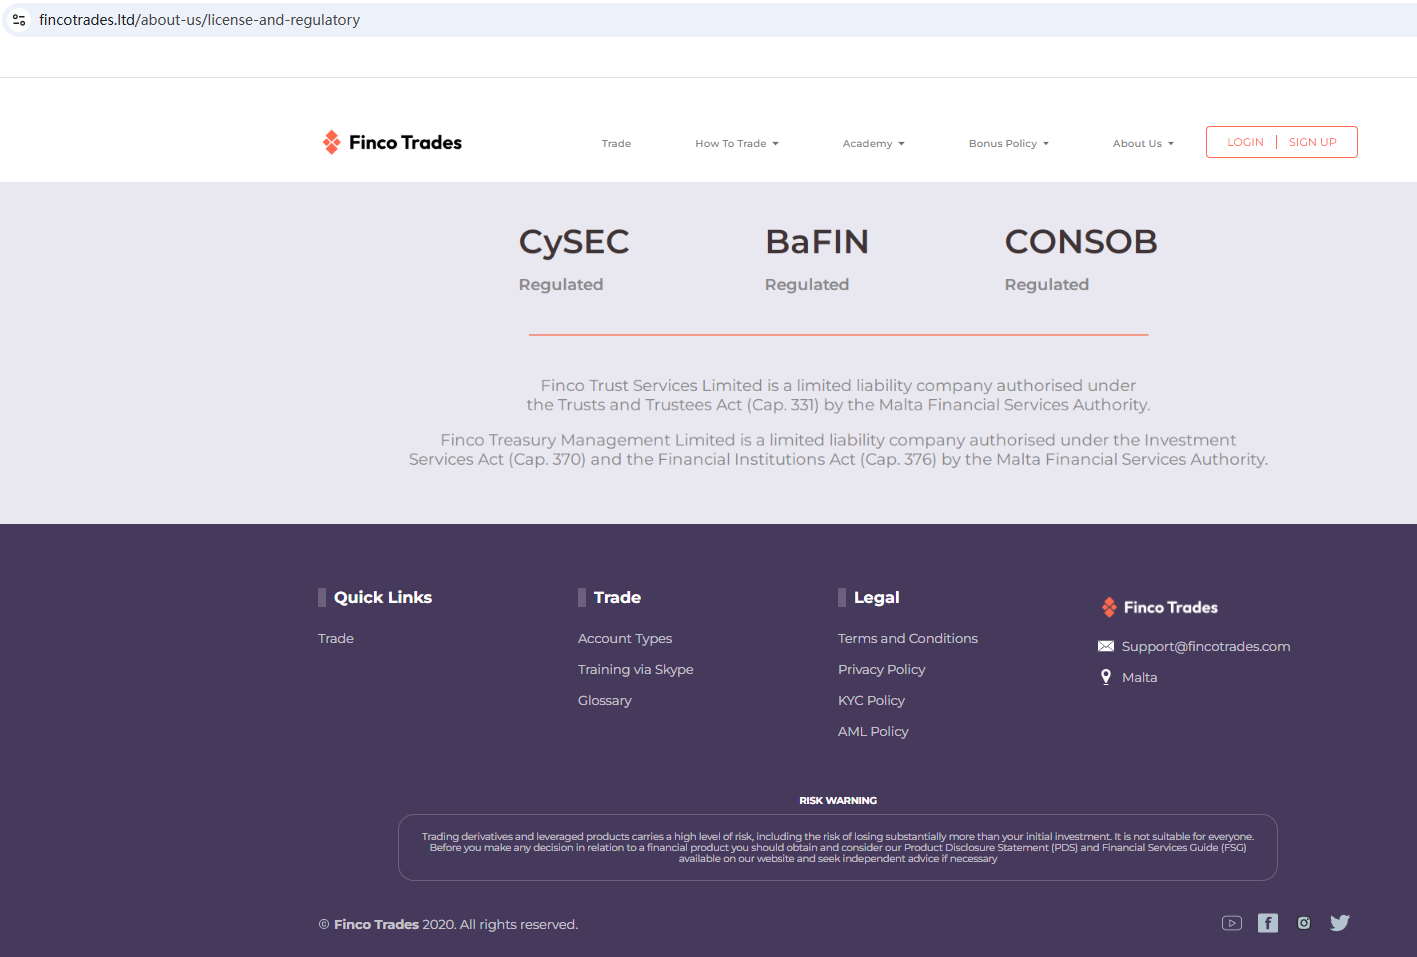Click the Finco Trust Services Limited paragraph
The image size is (1417, 957).
838,395
